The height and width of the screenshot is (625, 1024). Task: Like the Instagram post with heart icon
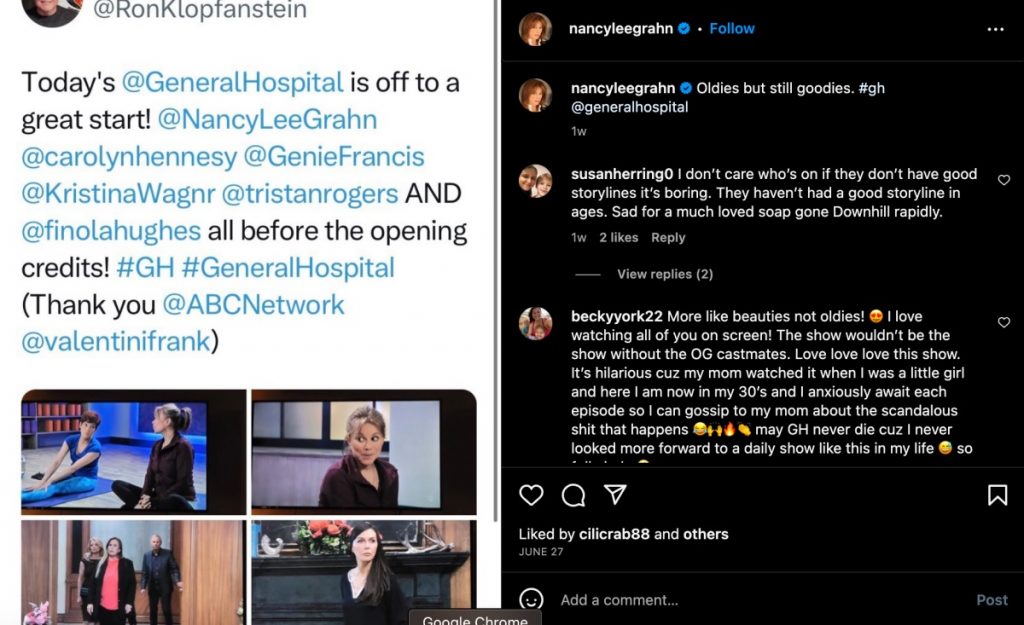(531, 495)
